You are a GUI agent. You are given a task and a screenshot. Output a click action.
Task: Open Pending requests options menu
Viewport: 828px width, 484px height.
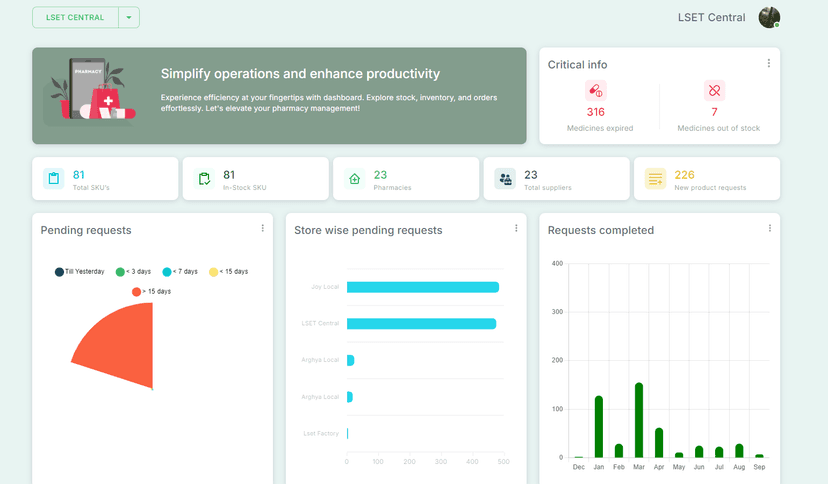[x=262, y=228]
